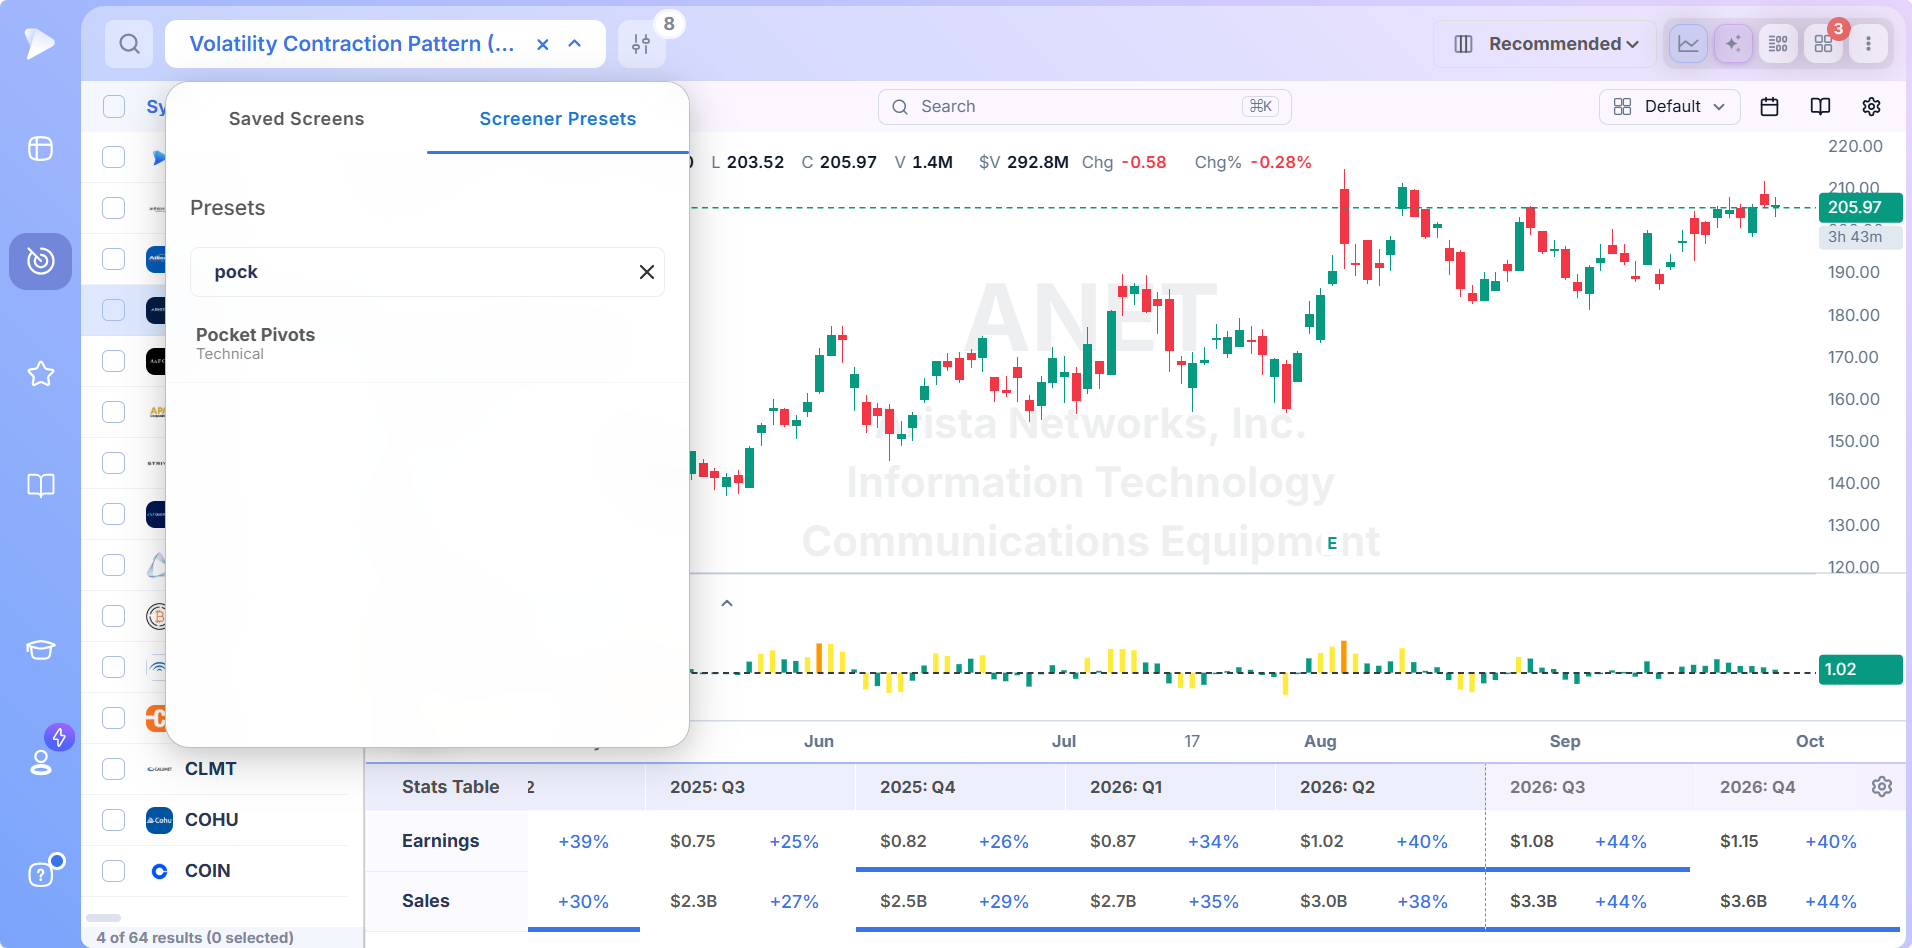1912x948 pixels.
Task: Open the favorites star sidebar icon
Action: coord(40,374)
